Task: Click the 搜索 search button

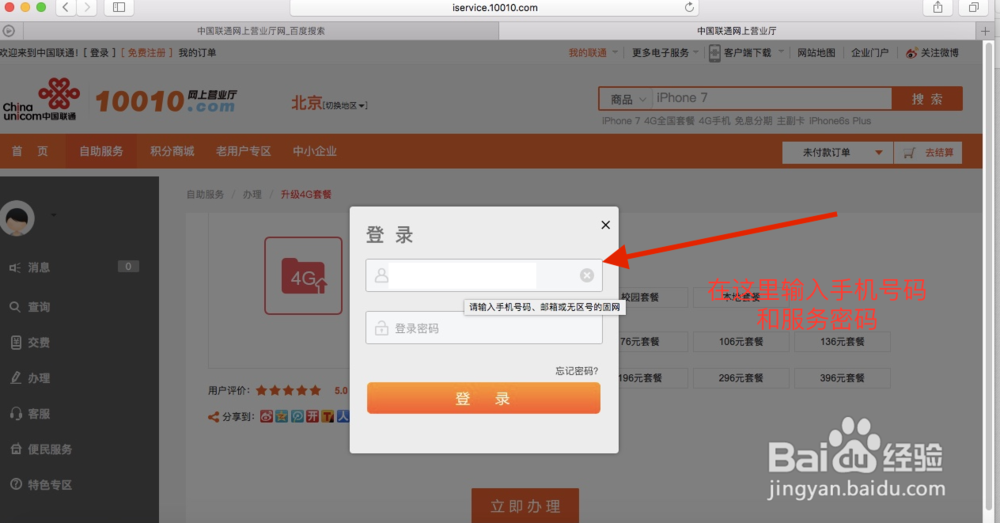Action: pyautogui.click(x=927, y=99)
